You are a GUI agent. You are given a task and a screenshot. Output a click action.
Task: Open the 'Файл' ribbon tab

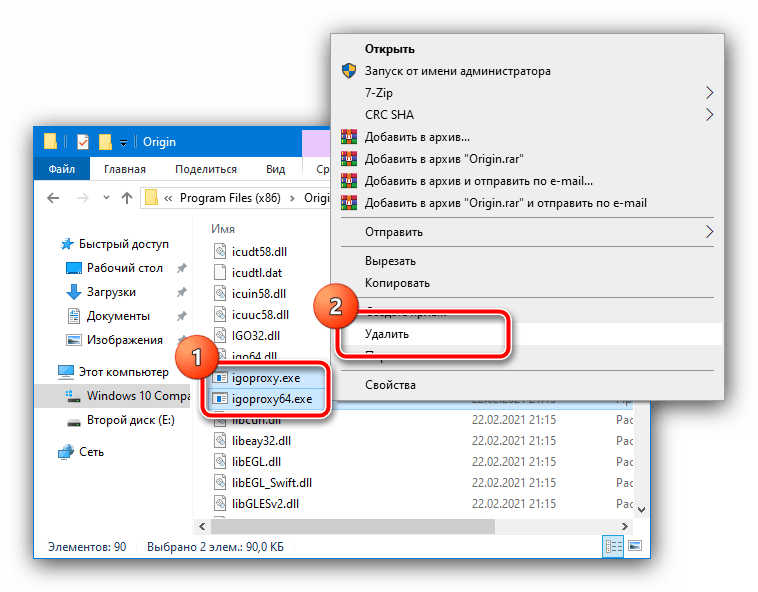(x=61, y=169)
